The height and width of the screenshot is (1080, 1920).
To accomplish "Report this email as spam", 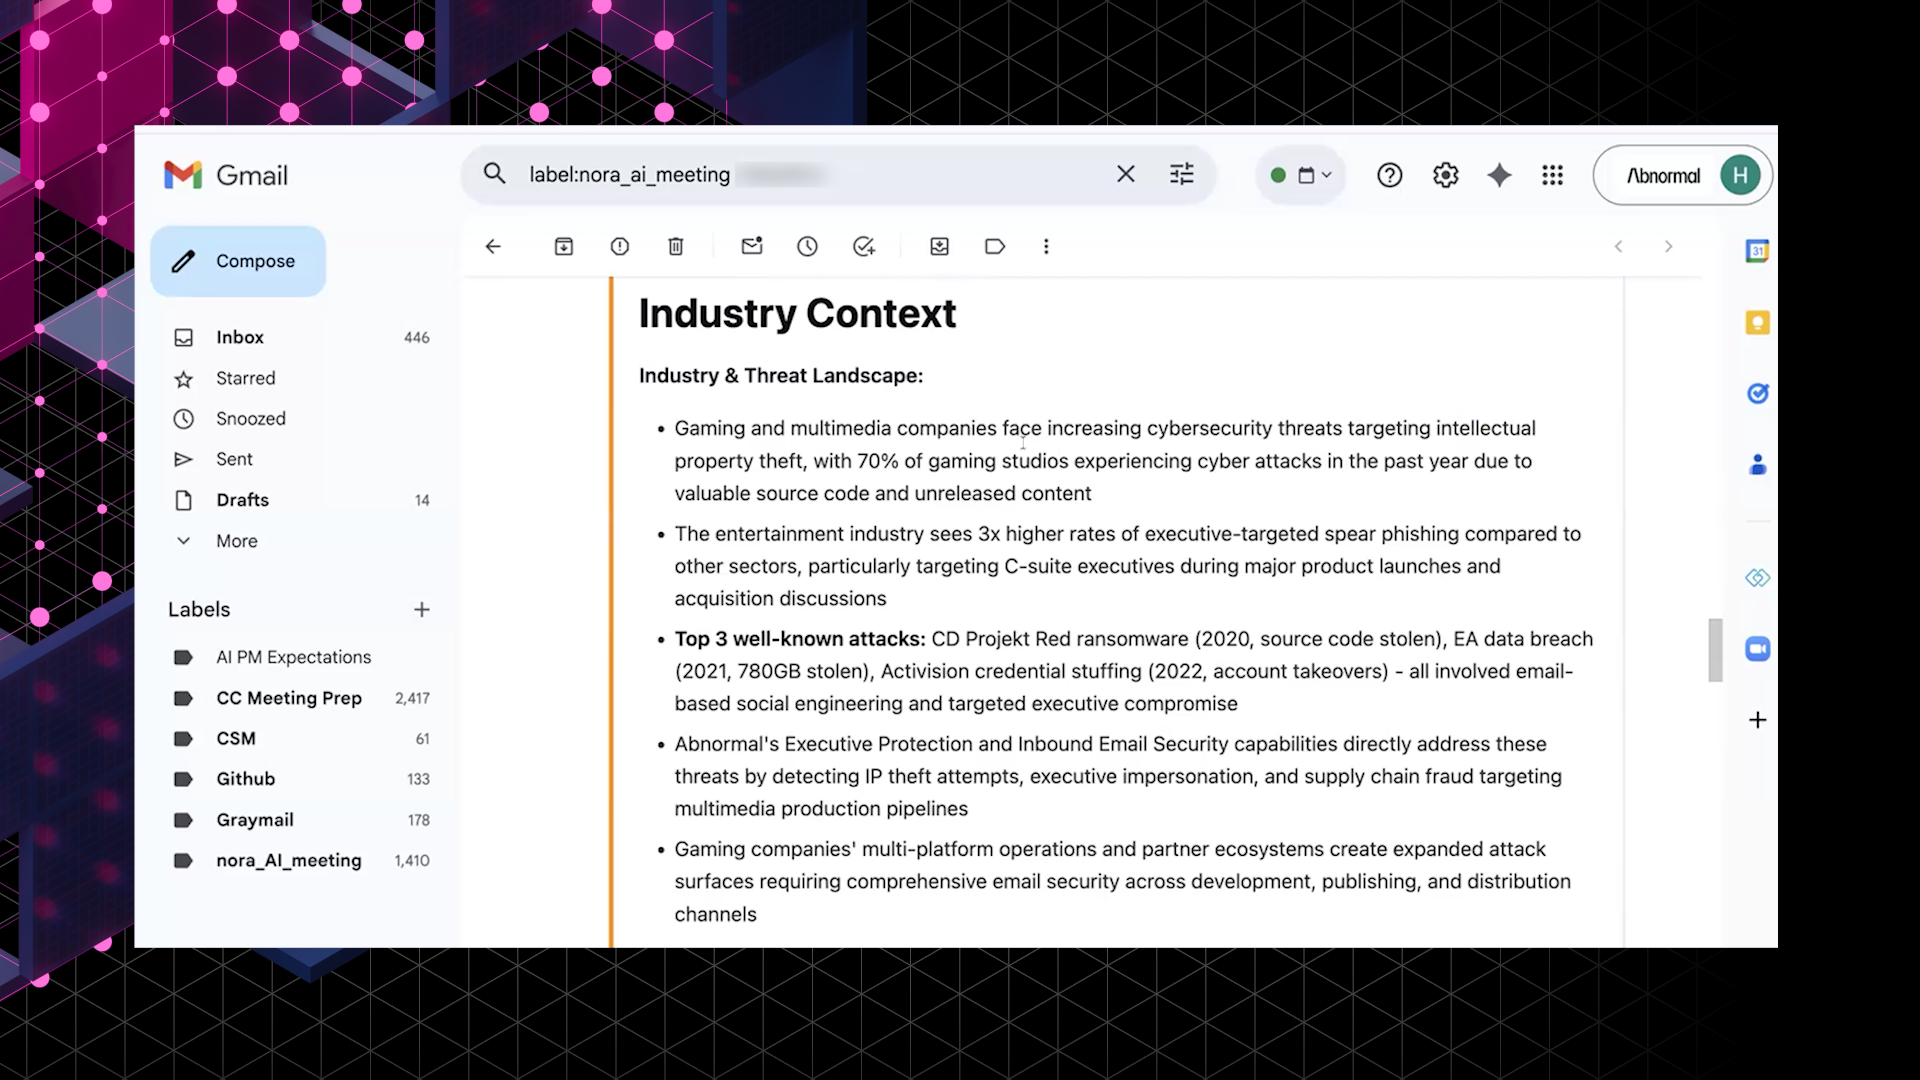I will [620, 246].
